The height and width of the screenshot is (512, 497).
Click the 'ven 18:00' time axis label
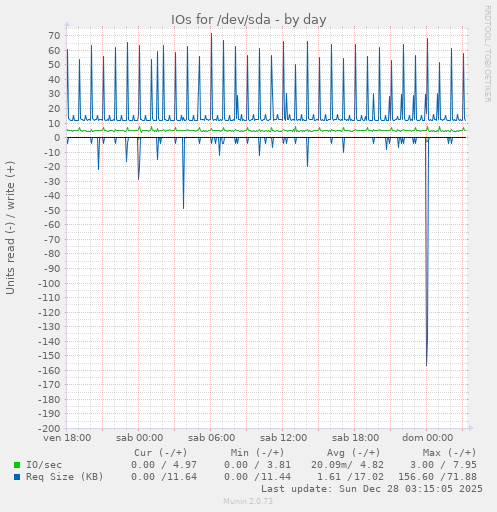(x=67, y=438)
